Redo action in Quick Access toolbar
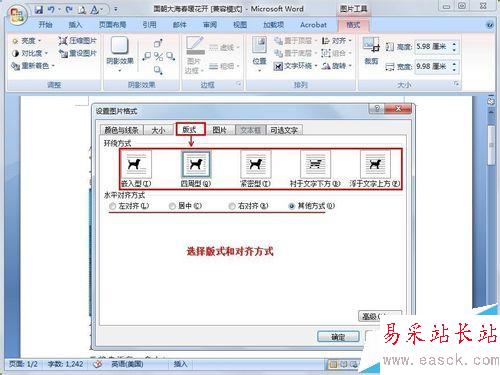 pos(69,9)
